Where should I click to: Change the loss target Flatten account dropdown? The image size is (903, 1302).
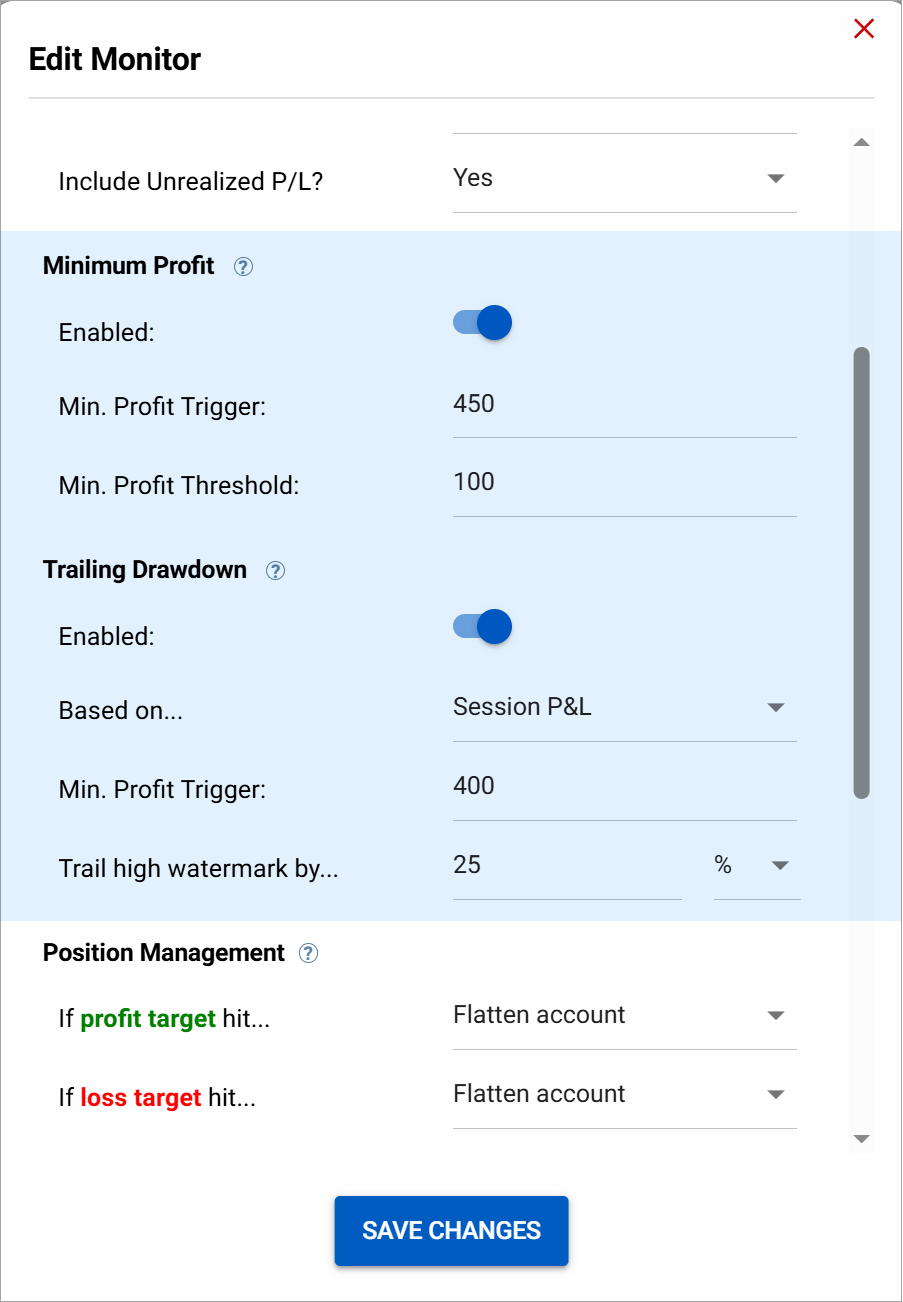(x=776, y=1094)
